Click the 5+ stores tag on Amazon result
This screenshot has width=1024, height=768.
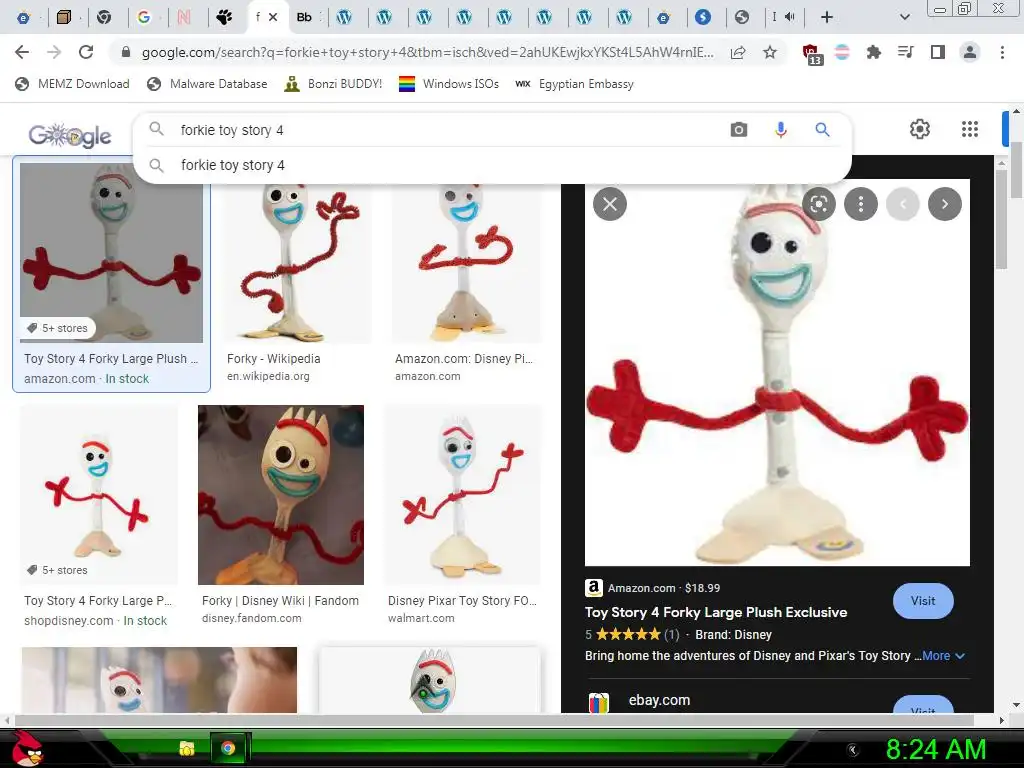pos(57,328)
